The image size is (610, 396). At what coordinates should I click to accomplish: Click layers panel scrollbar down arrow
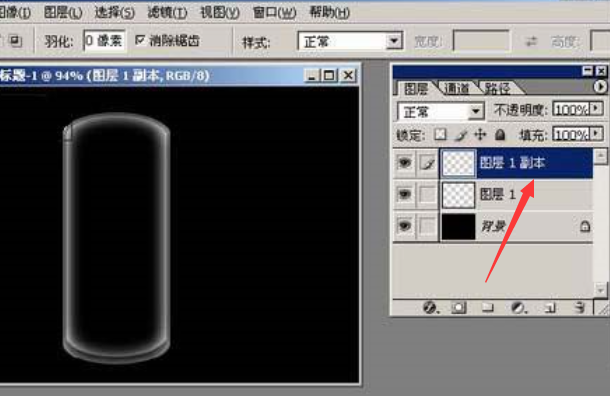click(601, 290)
